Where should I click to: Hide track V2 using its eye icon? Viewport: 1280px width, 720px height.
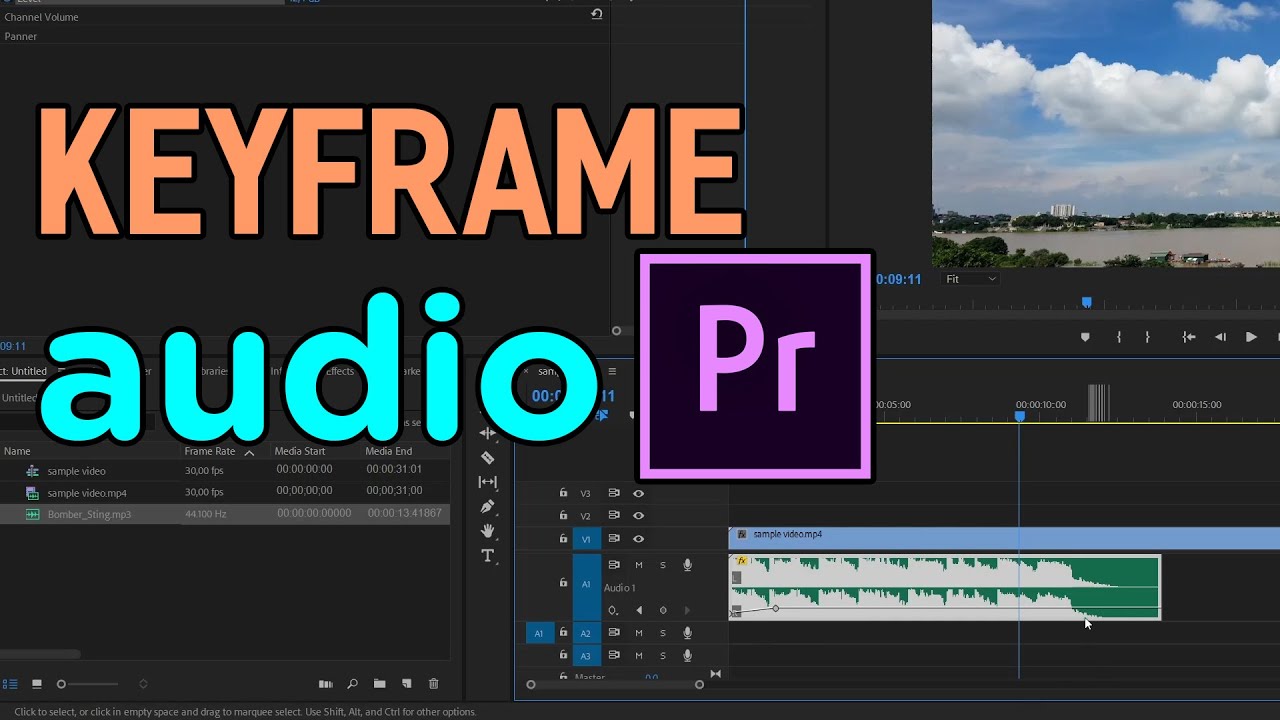point(639,516)
